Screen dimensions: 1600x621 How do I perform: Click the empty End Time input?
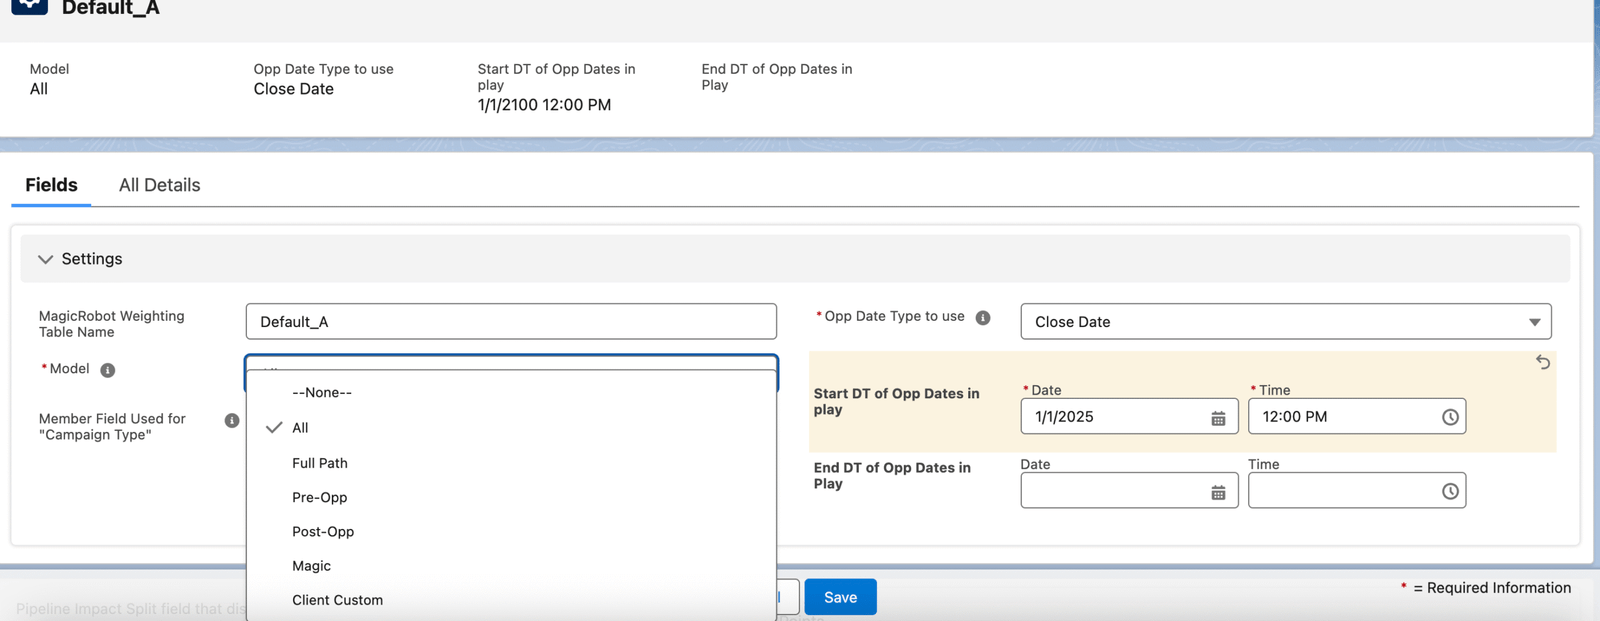1357,491
